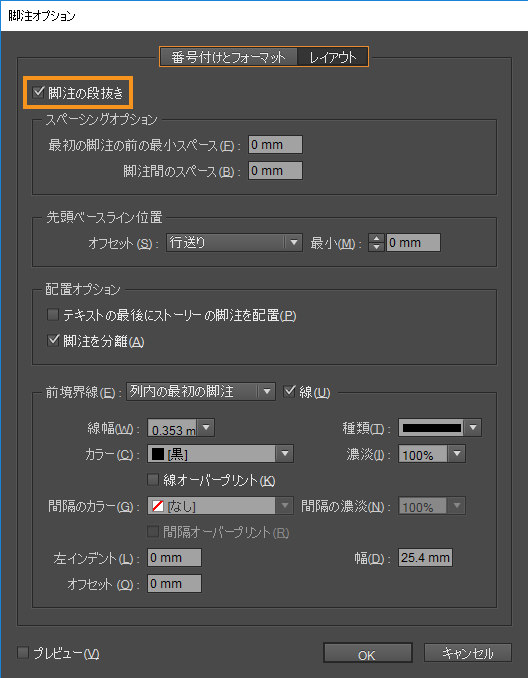Toggle the 間隔オーバープリント checkbox
The height and width of the screenshot is (678, 528).
tap(153, 531)
